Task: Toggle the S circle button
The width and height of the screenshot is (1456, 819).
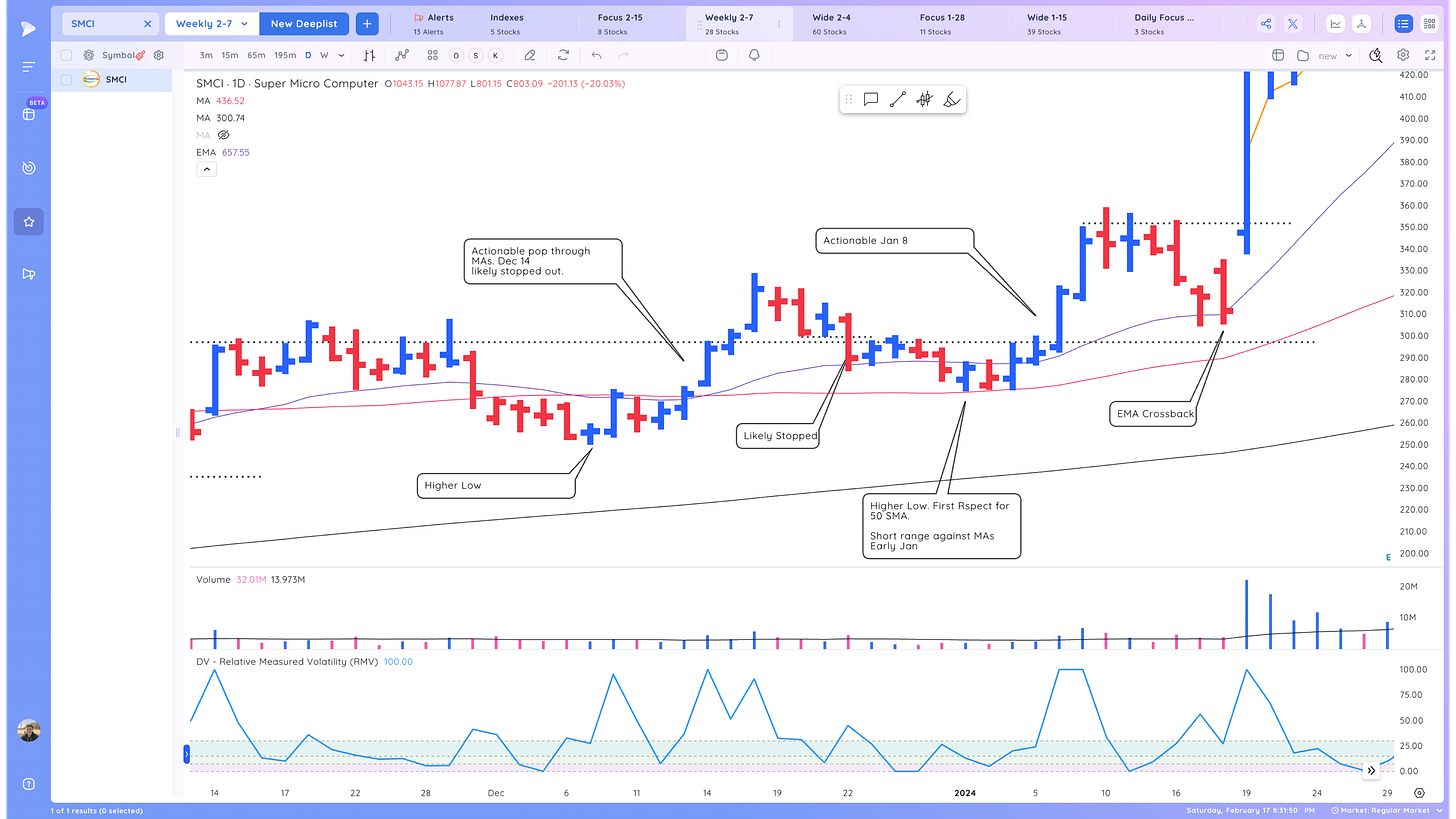Action: click(x=475, y=56)
